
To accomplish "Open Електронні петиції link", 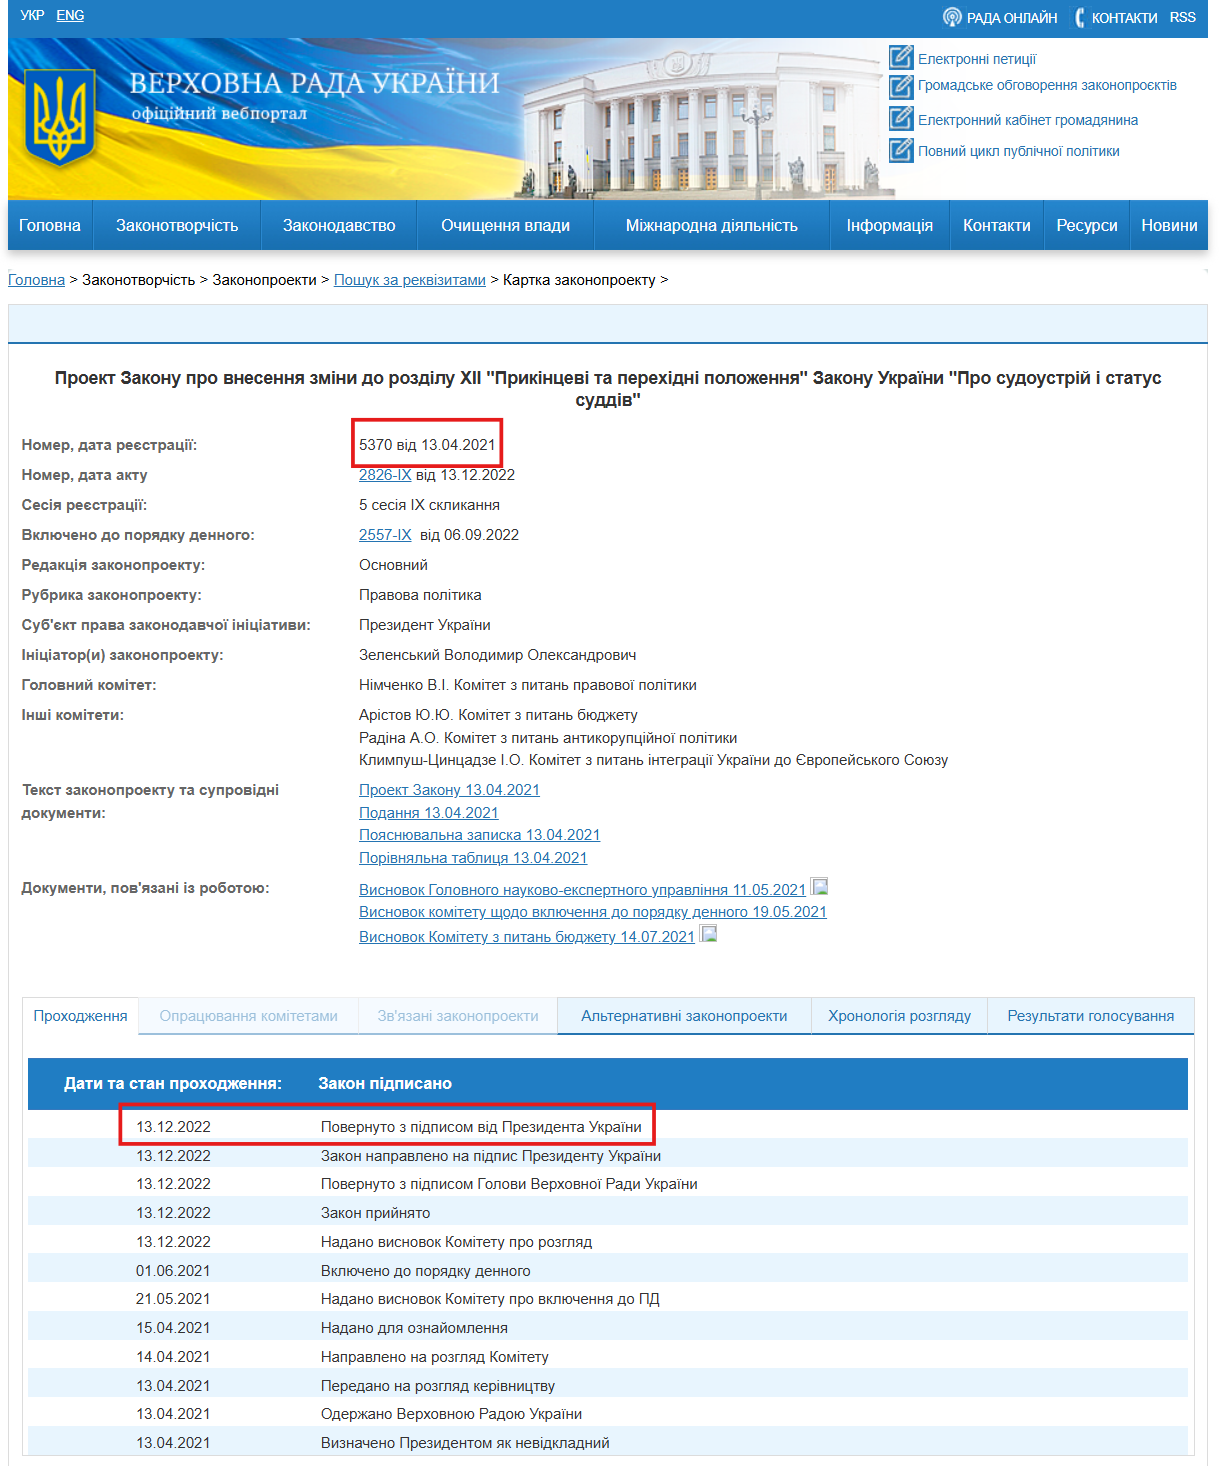I will 977,59.
